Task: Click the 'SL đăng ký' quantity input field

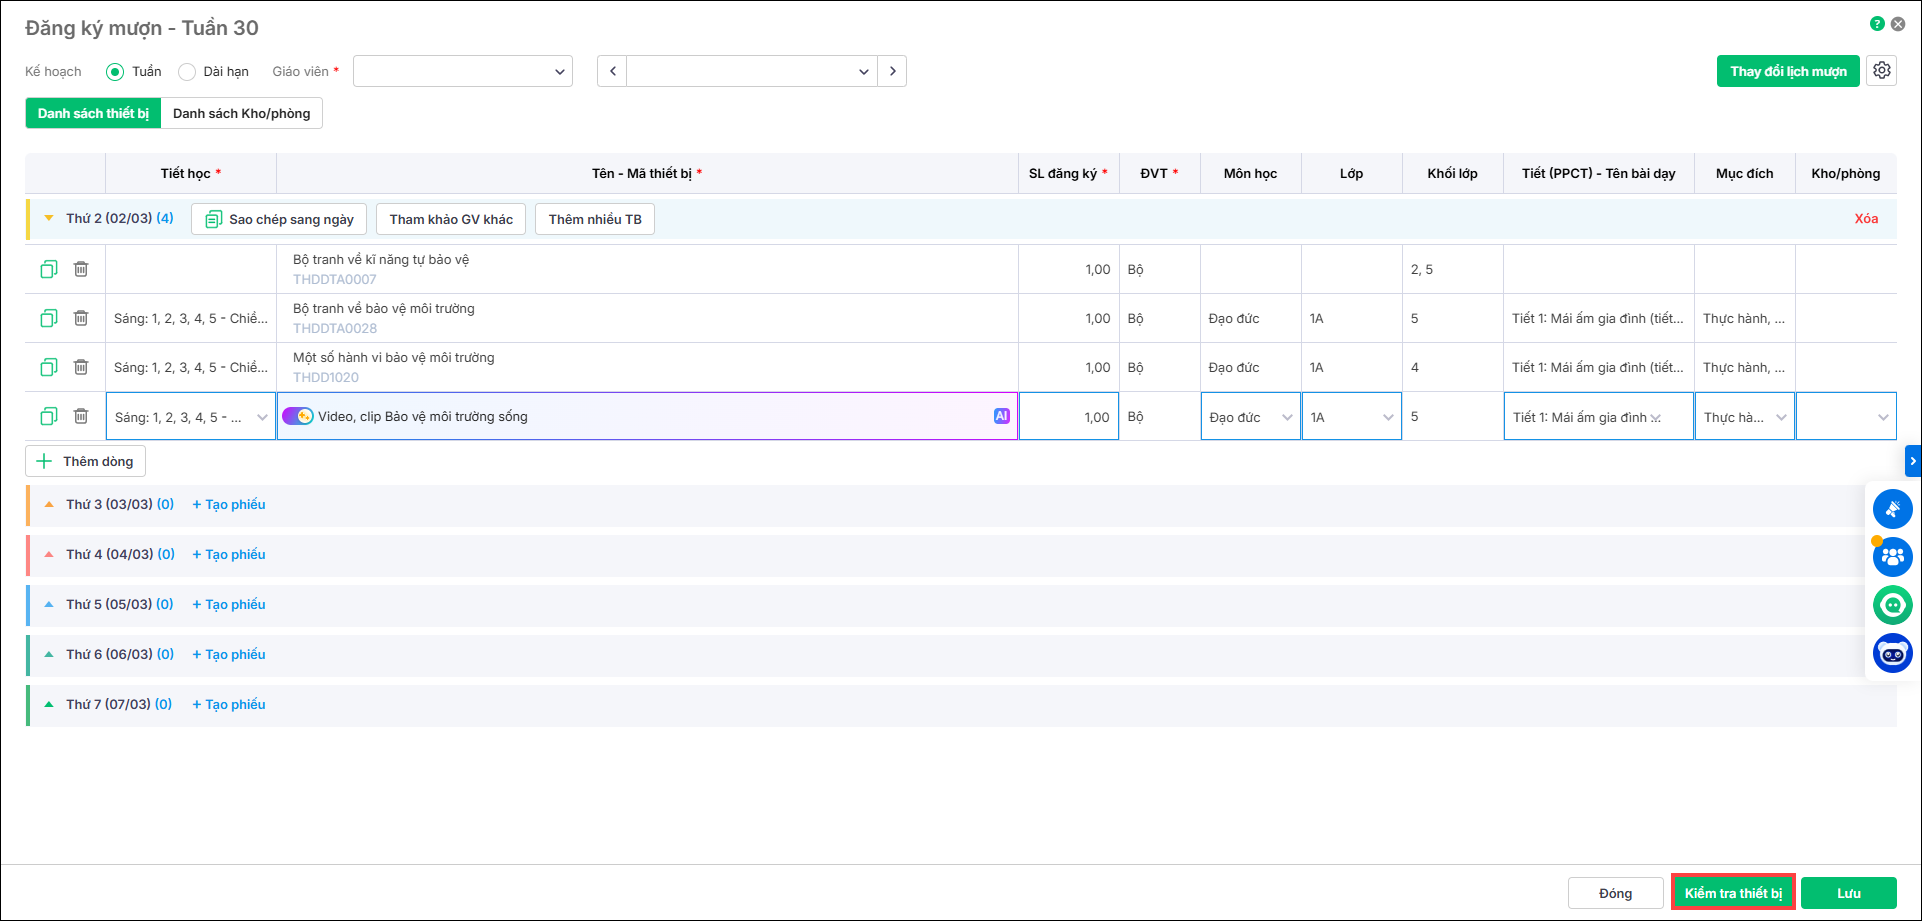Action: [x=1068, y=417]
